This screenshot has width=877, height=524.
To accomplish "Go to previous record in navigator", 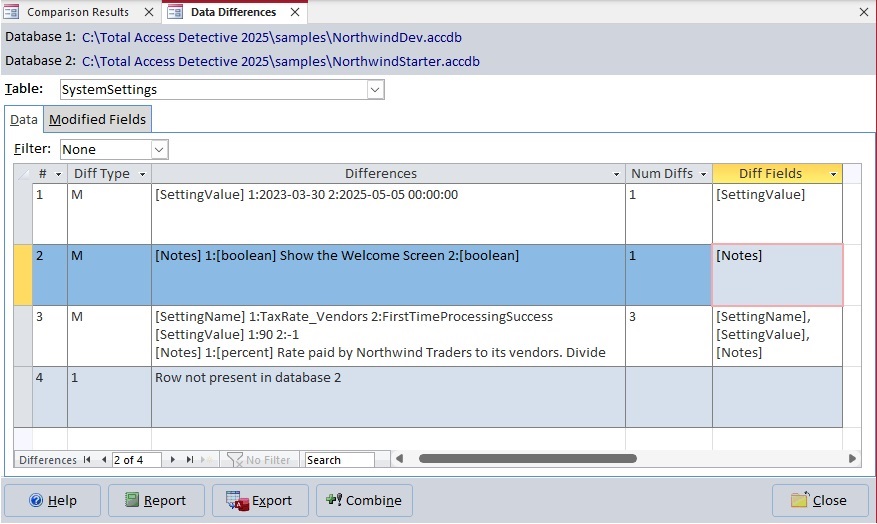I will pos(102,460).
